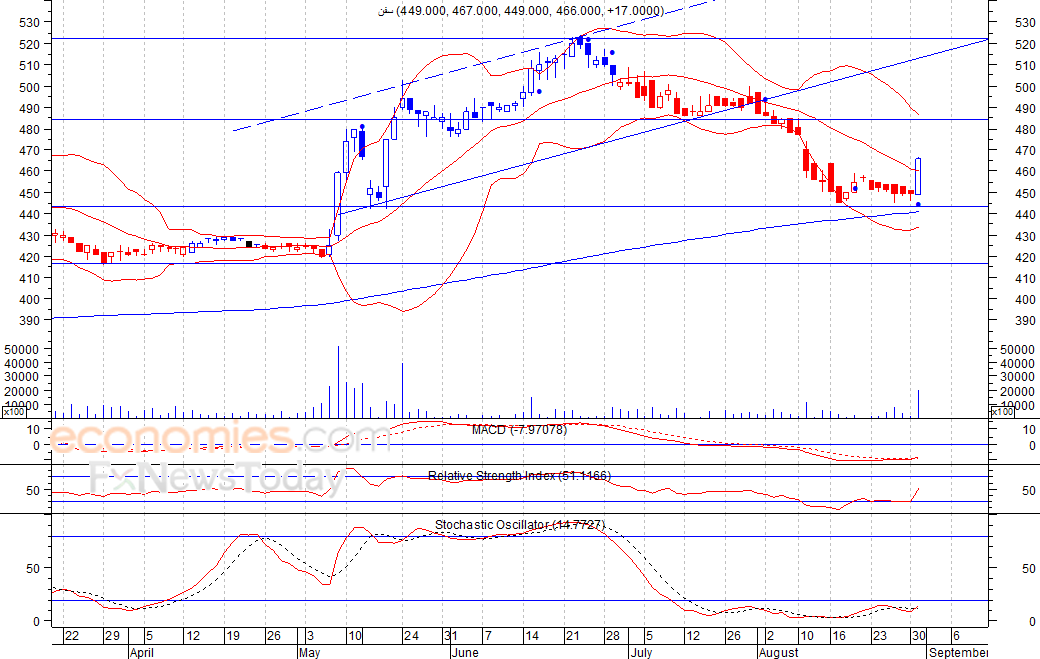This screenshot has height=659, width=1040.
Task: Click date label 30 on the time axis
Action: (919, 636)
